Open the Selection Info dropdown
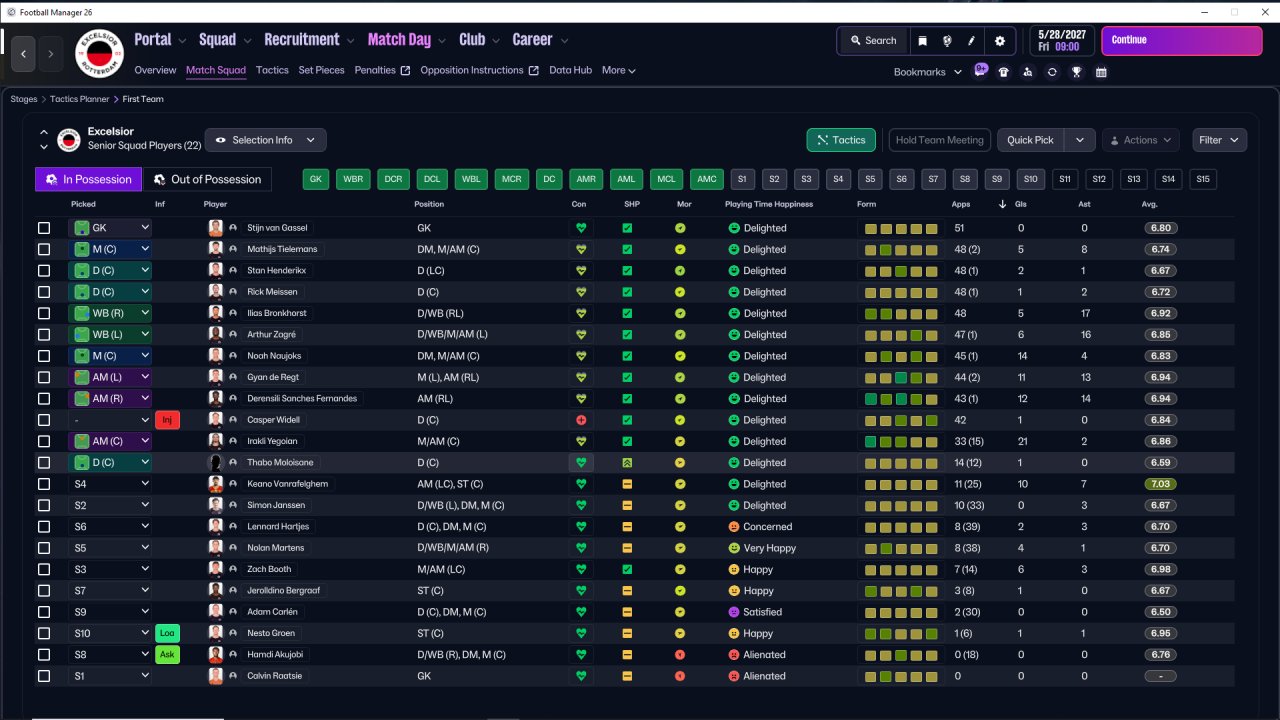The height and width of the screenshot is (720, 1280). pos(265,140)
